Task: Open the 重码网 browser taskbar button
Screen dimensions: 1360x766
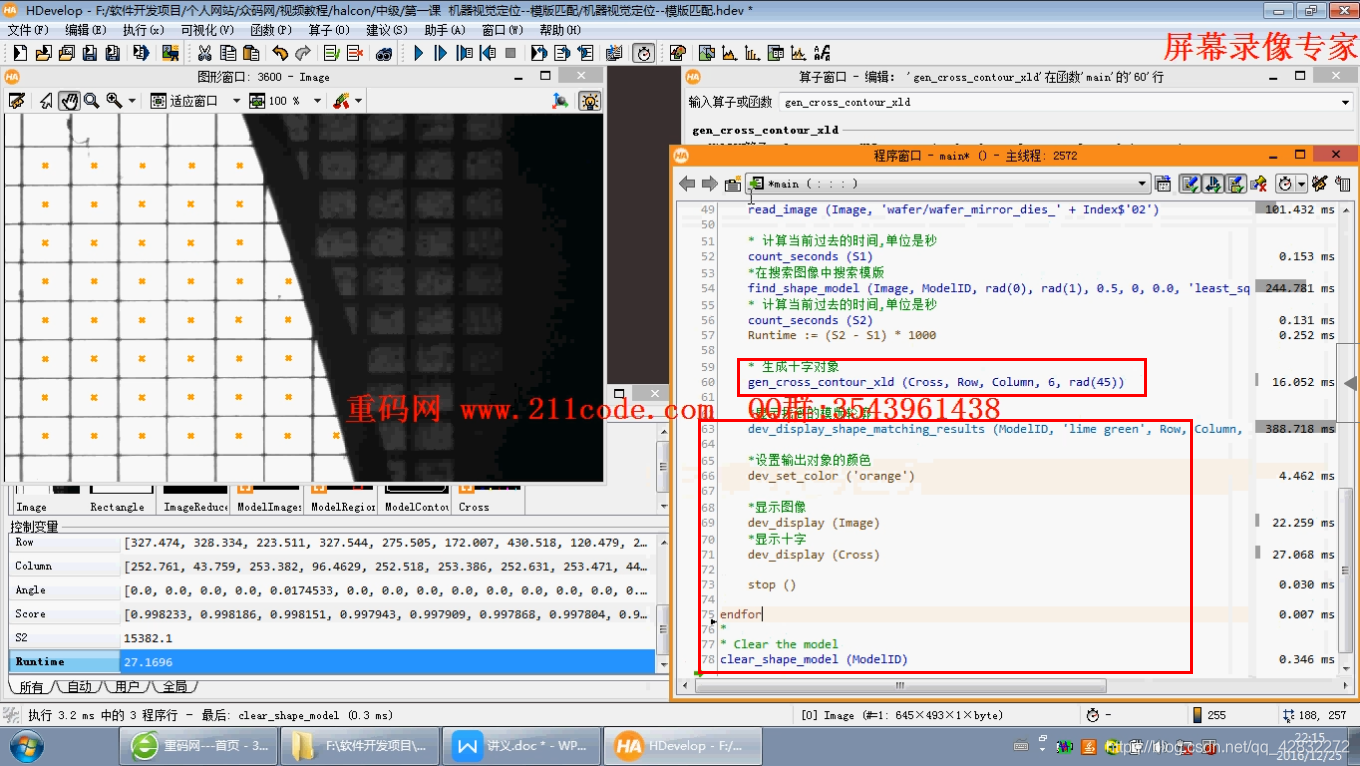Action: coord(199,746)
